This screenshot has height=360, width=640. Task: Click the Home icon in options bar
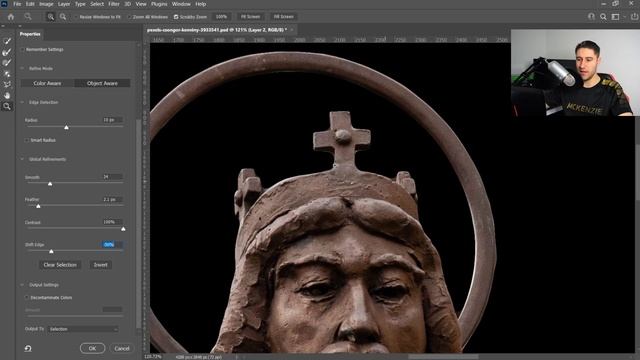tap(11, 17)
